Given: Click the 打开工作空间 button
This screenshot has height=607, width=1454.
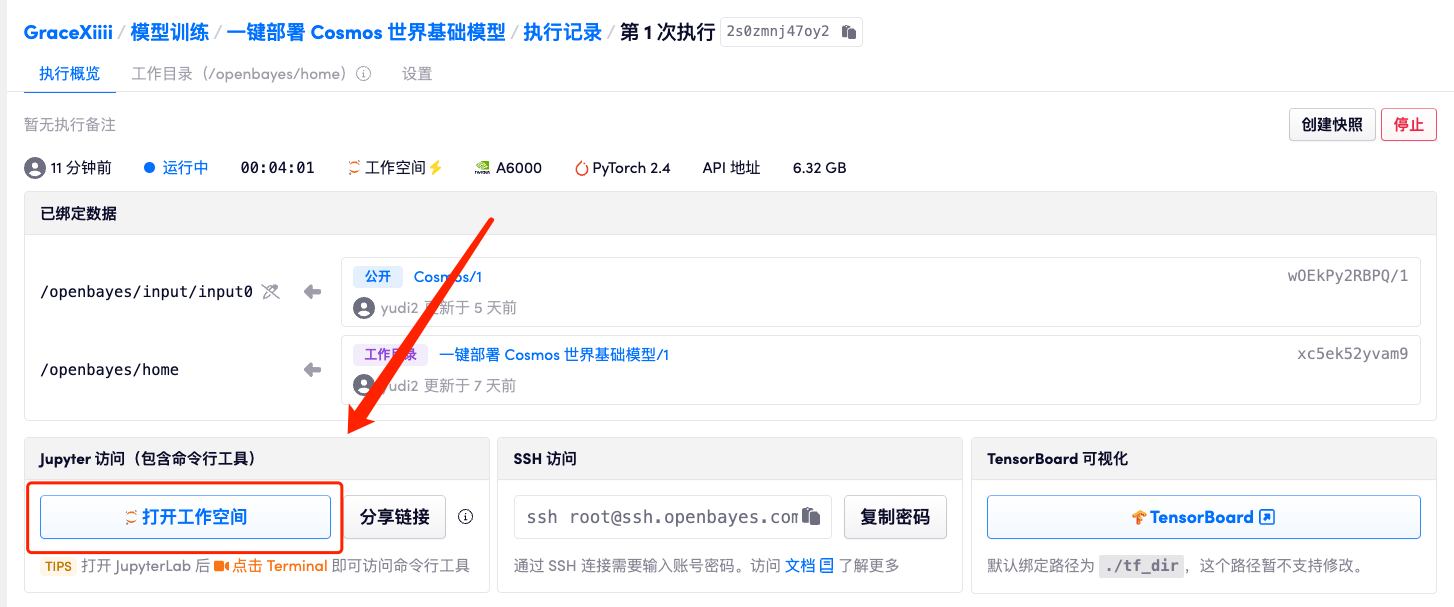Looking at the screenshot, I should (185, 517).
